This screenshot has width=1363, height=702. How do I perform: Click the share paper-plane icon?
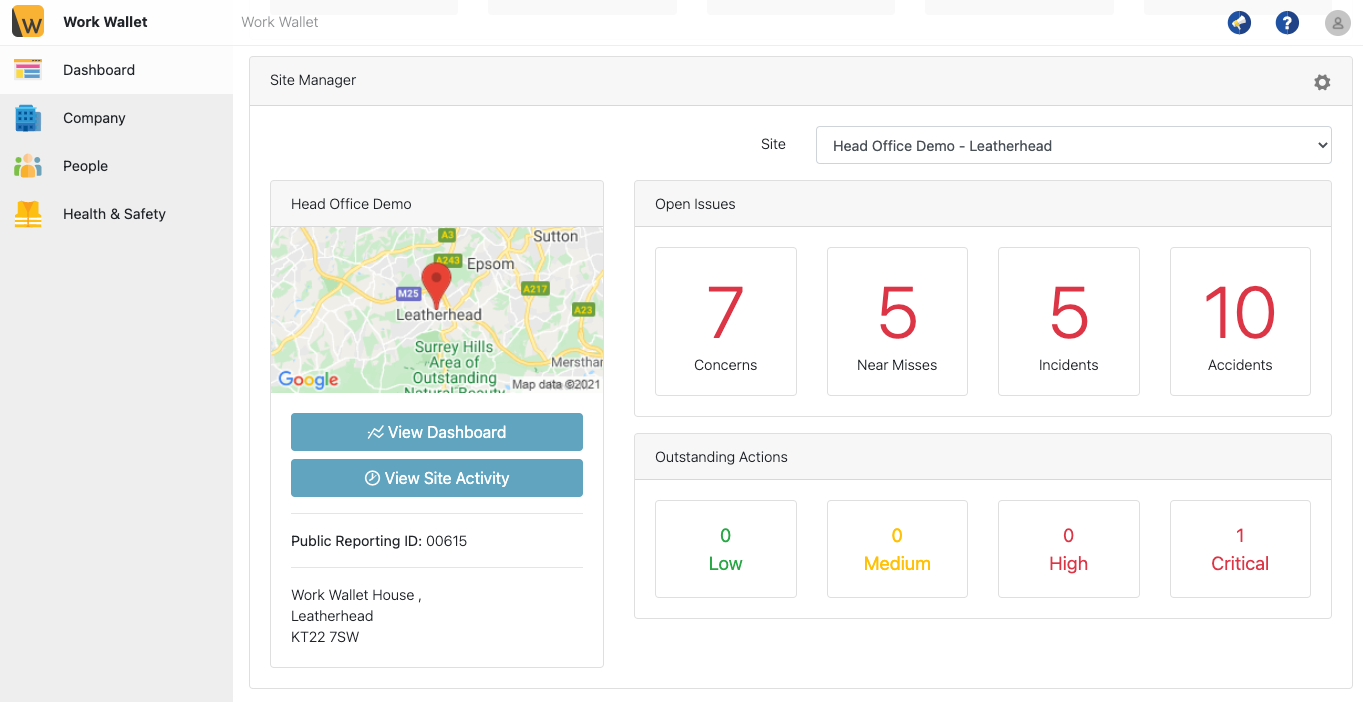click(x=1239, y=22)
